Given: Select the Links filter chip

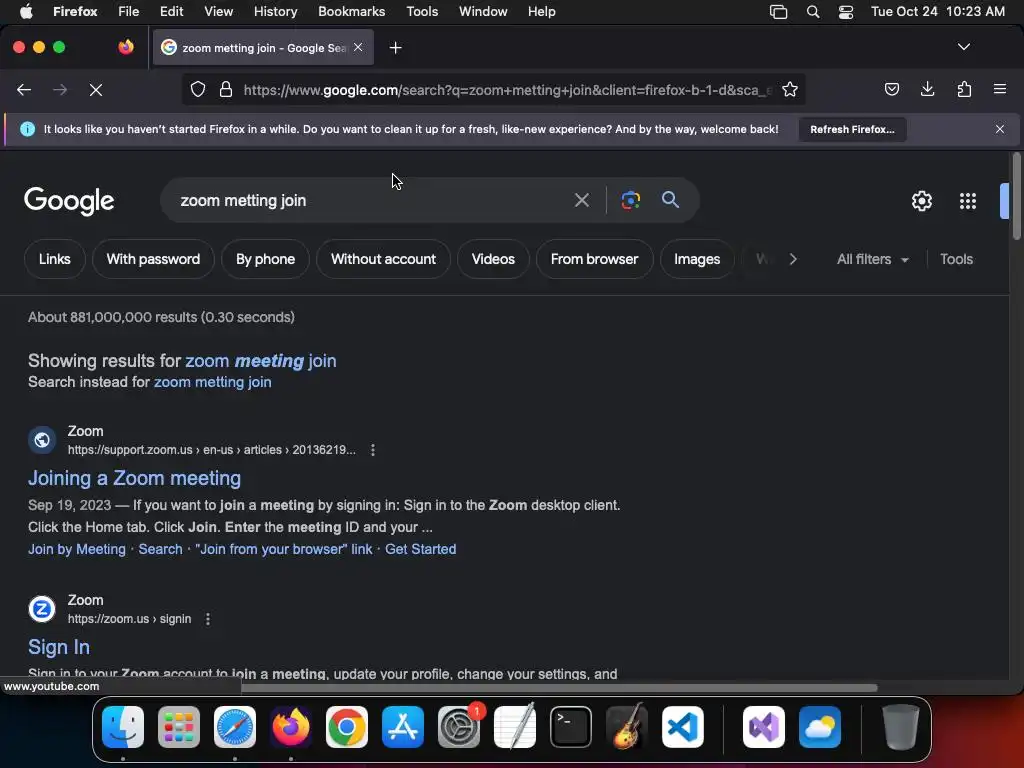Looking at the screenshot, I should pos(54,259).
